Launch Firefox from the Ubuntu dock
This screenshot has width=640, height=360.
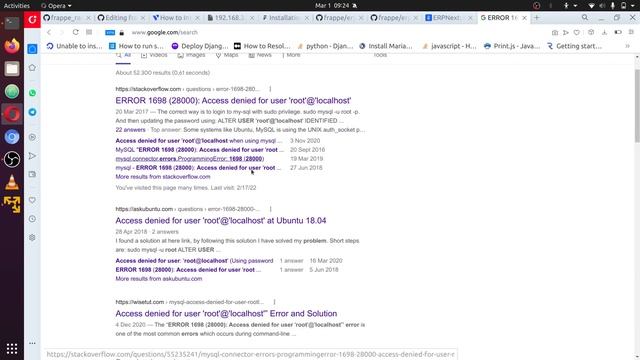point(12,45)
